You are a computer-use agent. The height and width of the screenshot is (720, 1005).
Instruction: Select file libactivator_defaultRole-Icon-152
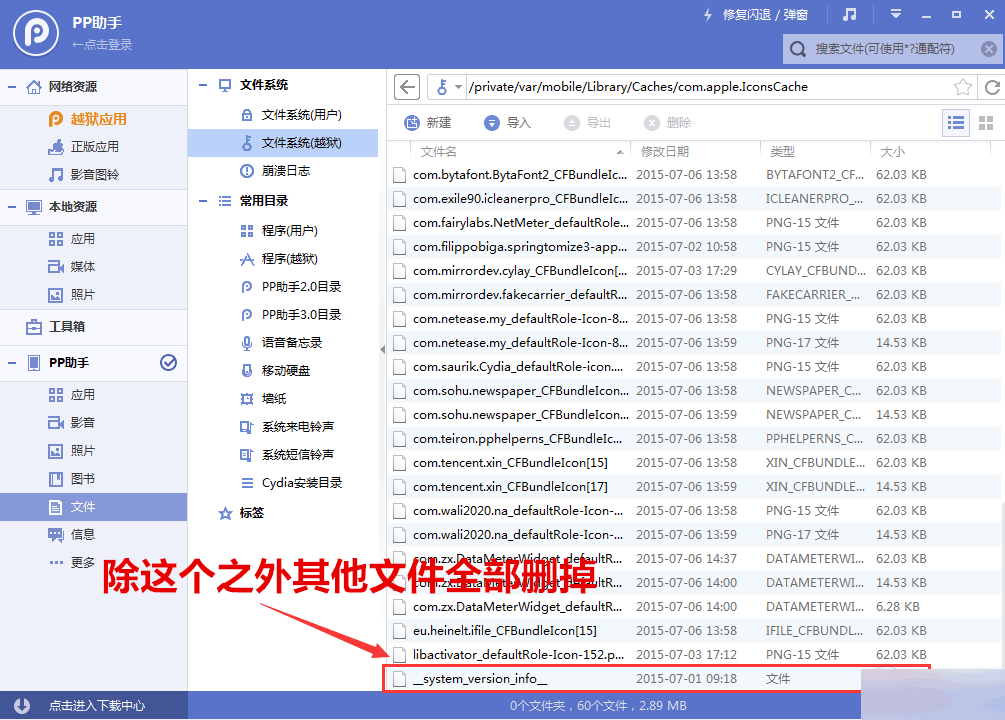tap(695, 655)
